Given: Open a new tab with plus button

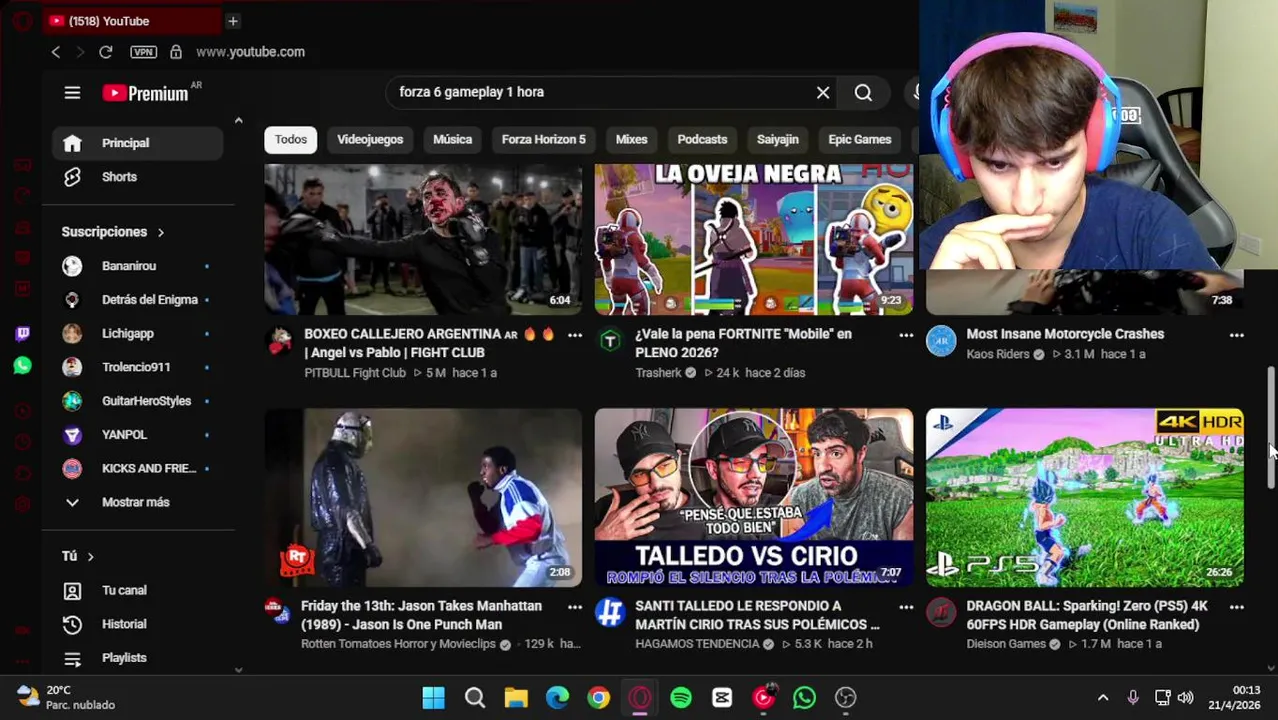Looking at the screenshot, I should [x=232, y=21].
